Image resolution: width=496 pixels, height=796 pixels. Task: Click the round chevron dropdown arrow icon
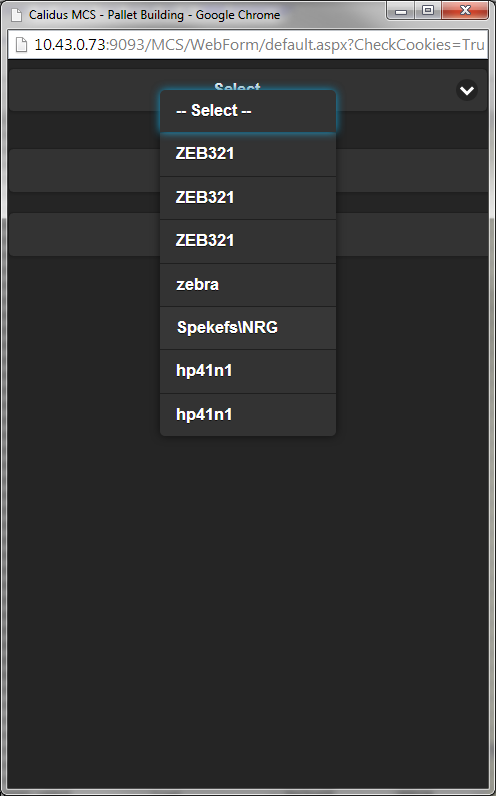coord(467,90)
